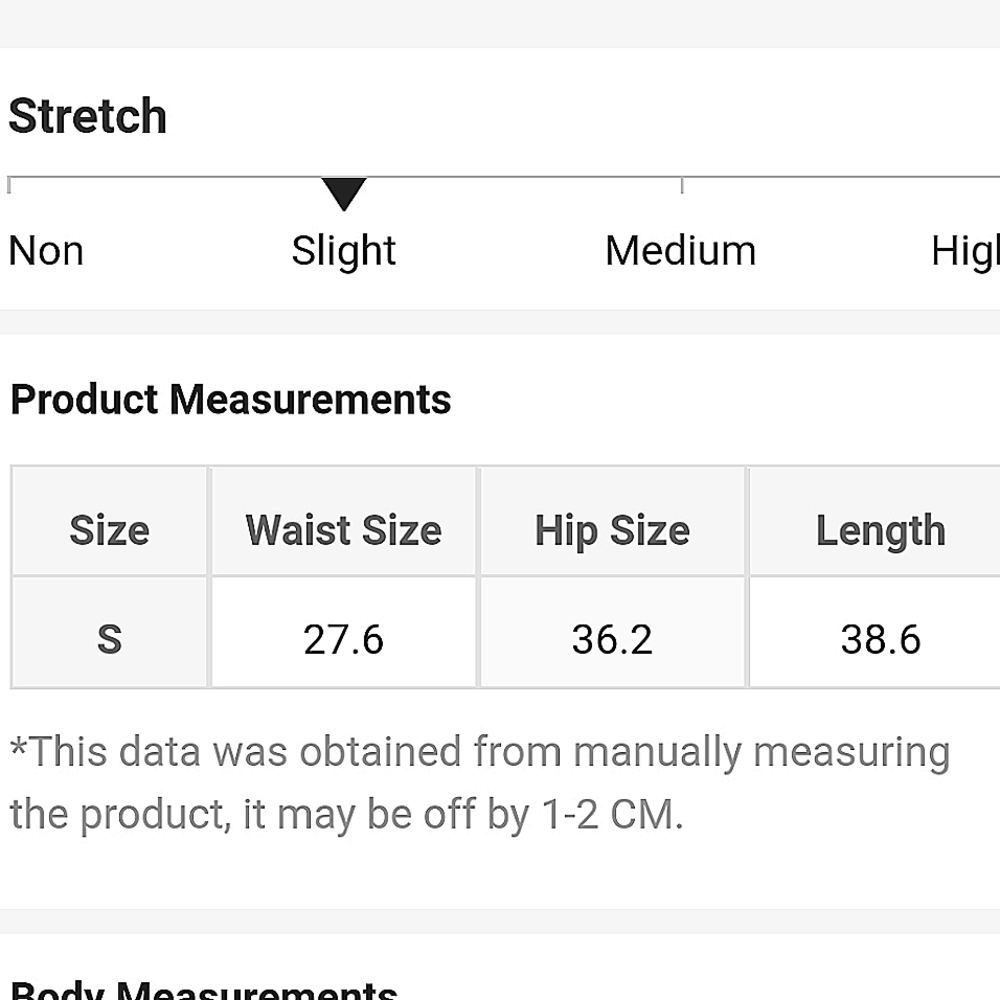Select the Slight stretch label
This screenshot has height=1000, width=1000.
344,251
